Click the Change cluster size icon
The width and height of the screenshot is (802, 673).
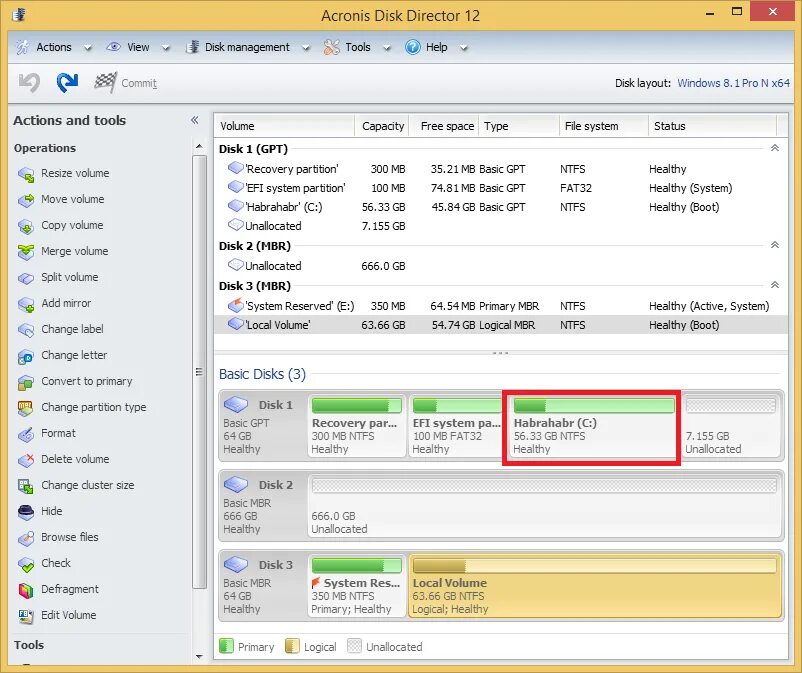(x=26, y=486)
